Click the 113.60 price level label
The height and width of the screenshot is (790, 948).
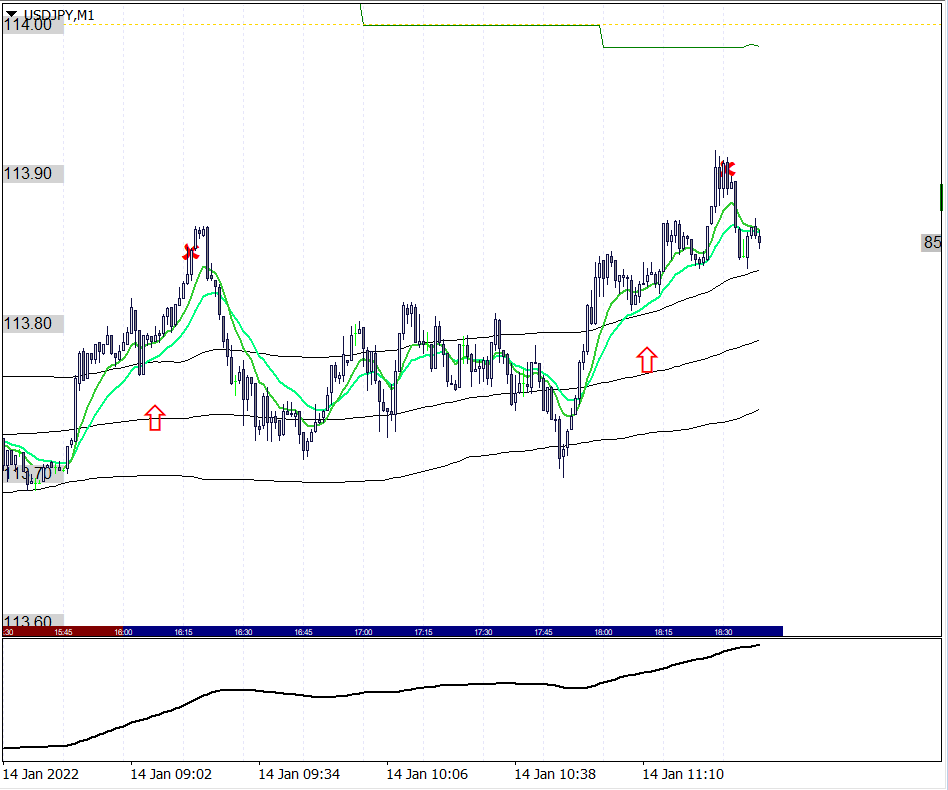tap(29, 622)
